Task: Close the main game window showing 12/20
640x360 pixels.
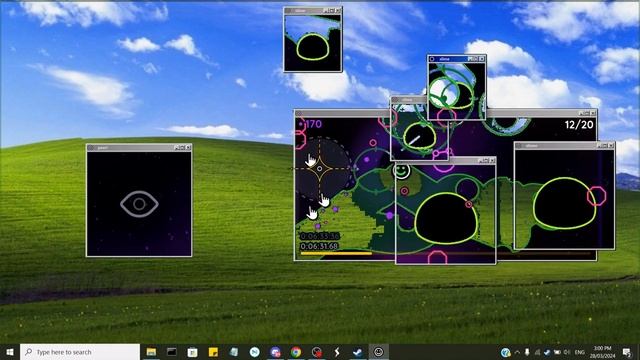Action: (593, 113)
